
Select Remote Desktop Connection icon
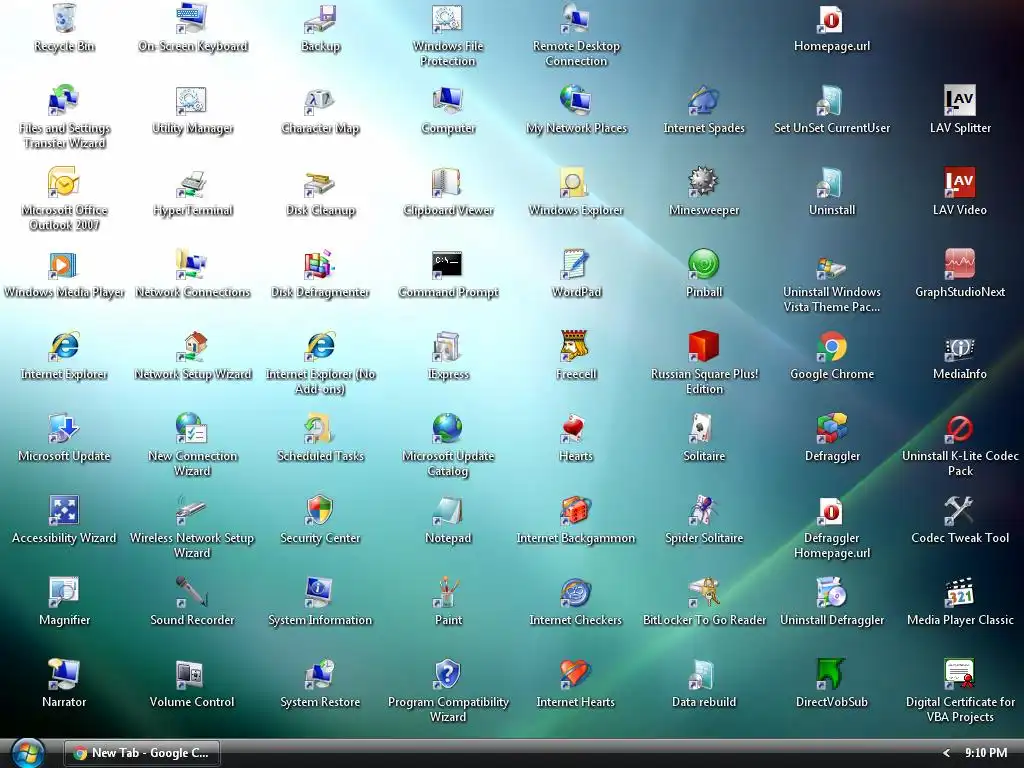coord(576,18)
